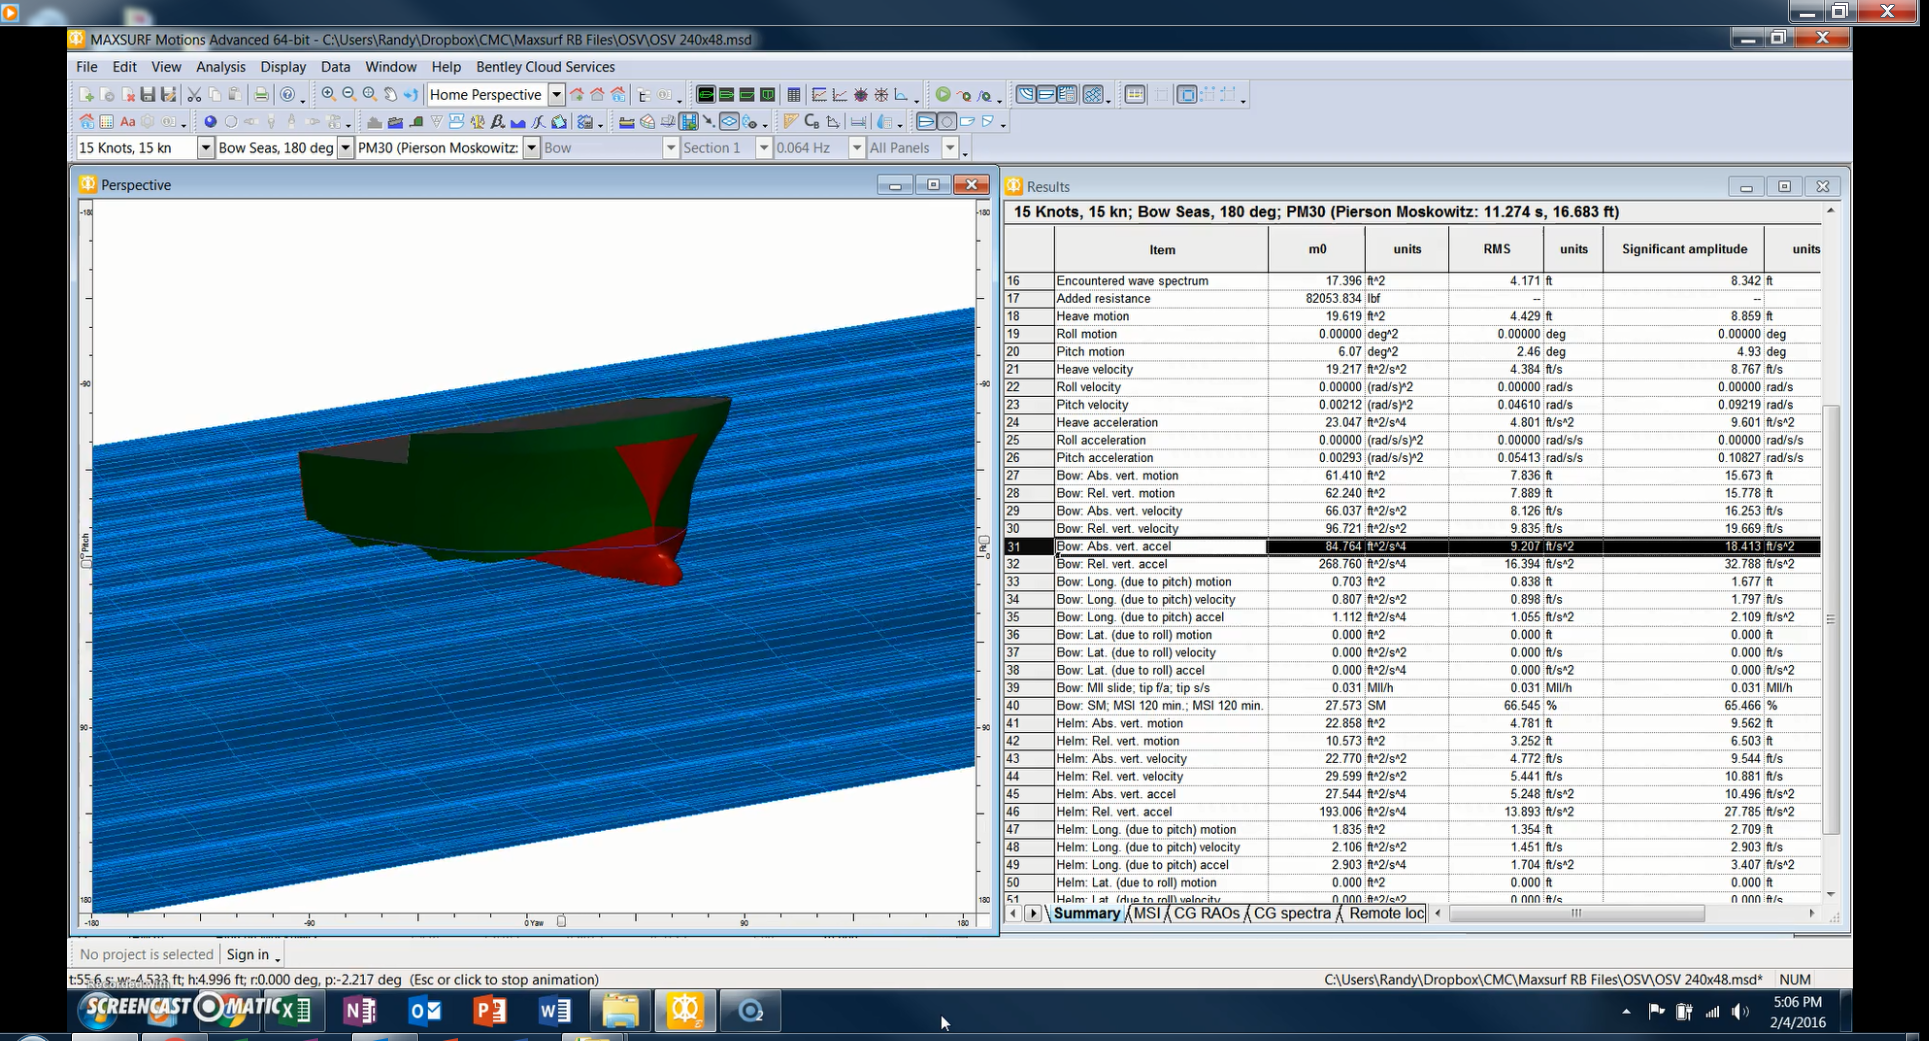Click the Pitch slider handle in Perspective
This screenshot has width=1929, height=1041.
point(86,562)
